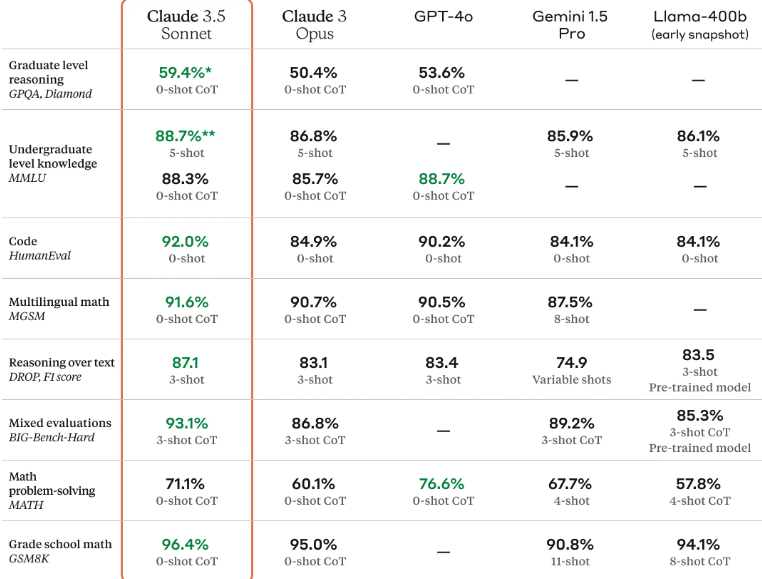
Task: Click the green 93.1% BIG-Bench-Hard score
Action: (186, 423)
